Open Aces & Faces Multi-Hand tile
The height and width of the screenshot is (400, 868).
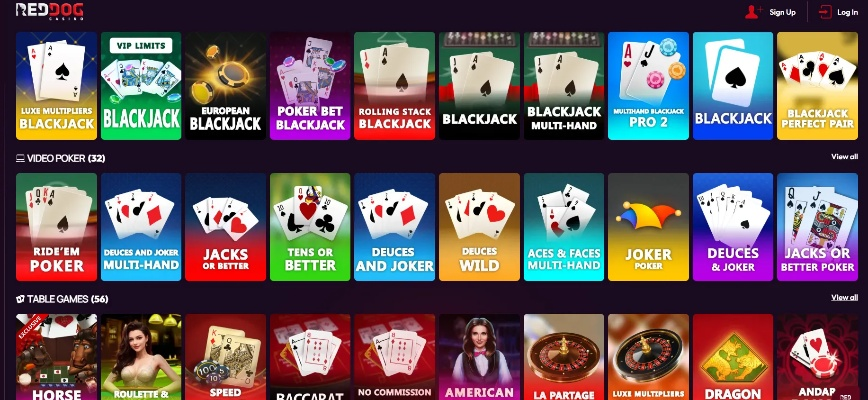564,227
